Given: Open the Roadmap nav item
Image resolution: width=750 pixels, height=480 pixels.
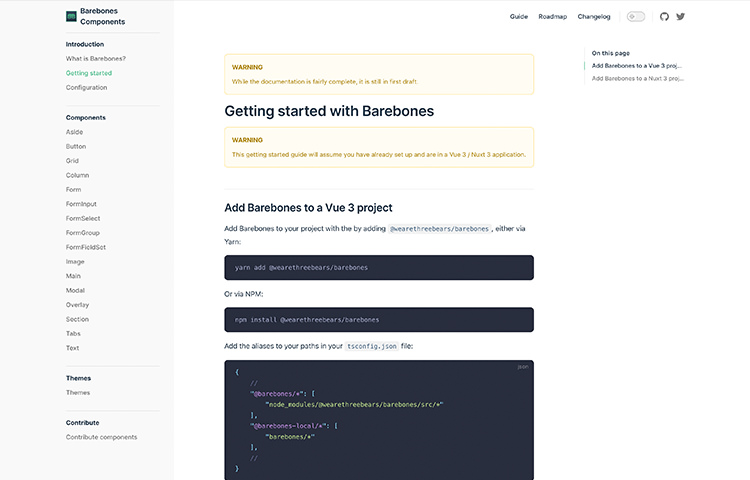Looking at the screenshot, I should (x=552, y=17).
